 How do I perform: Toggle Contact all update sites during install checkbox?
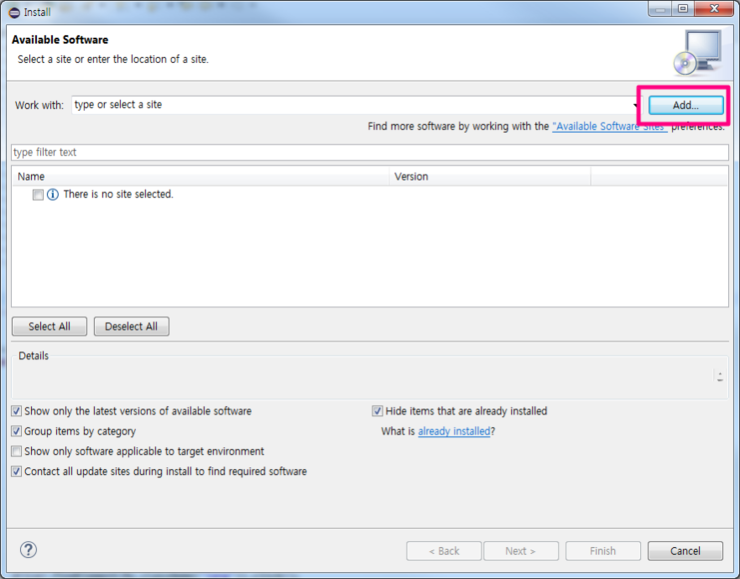pyautogui.click(x=17, y=471)
